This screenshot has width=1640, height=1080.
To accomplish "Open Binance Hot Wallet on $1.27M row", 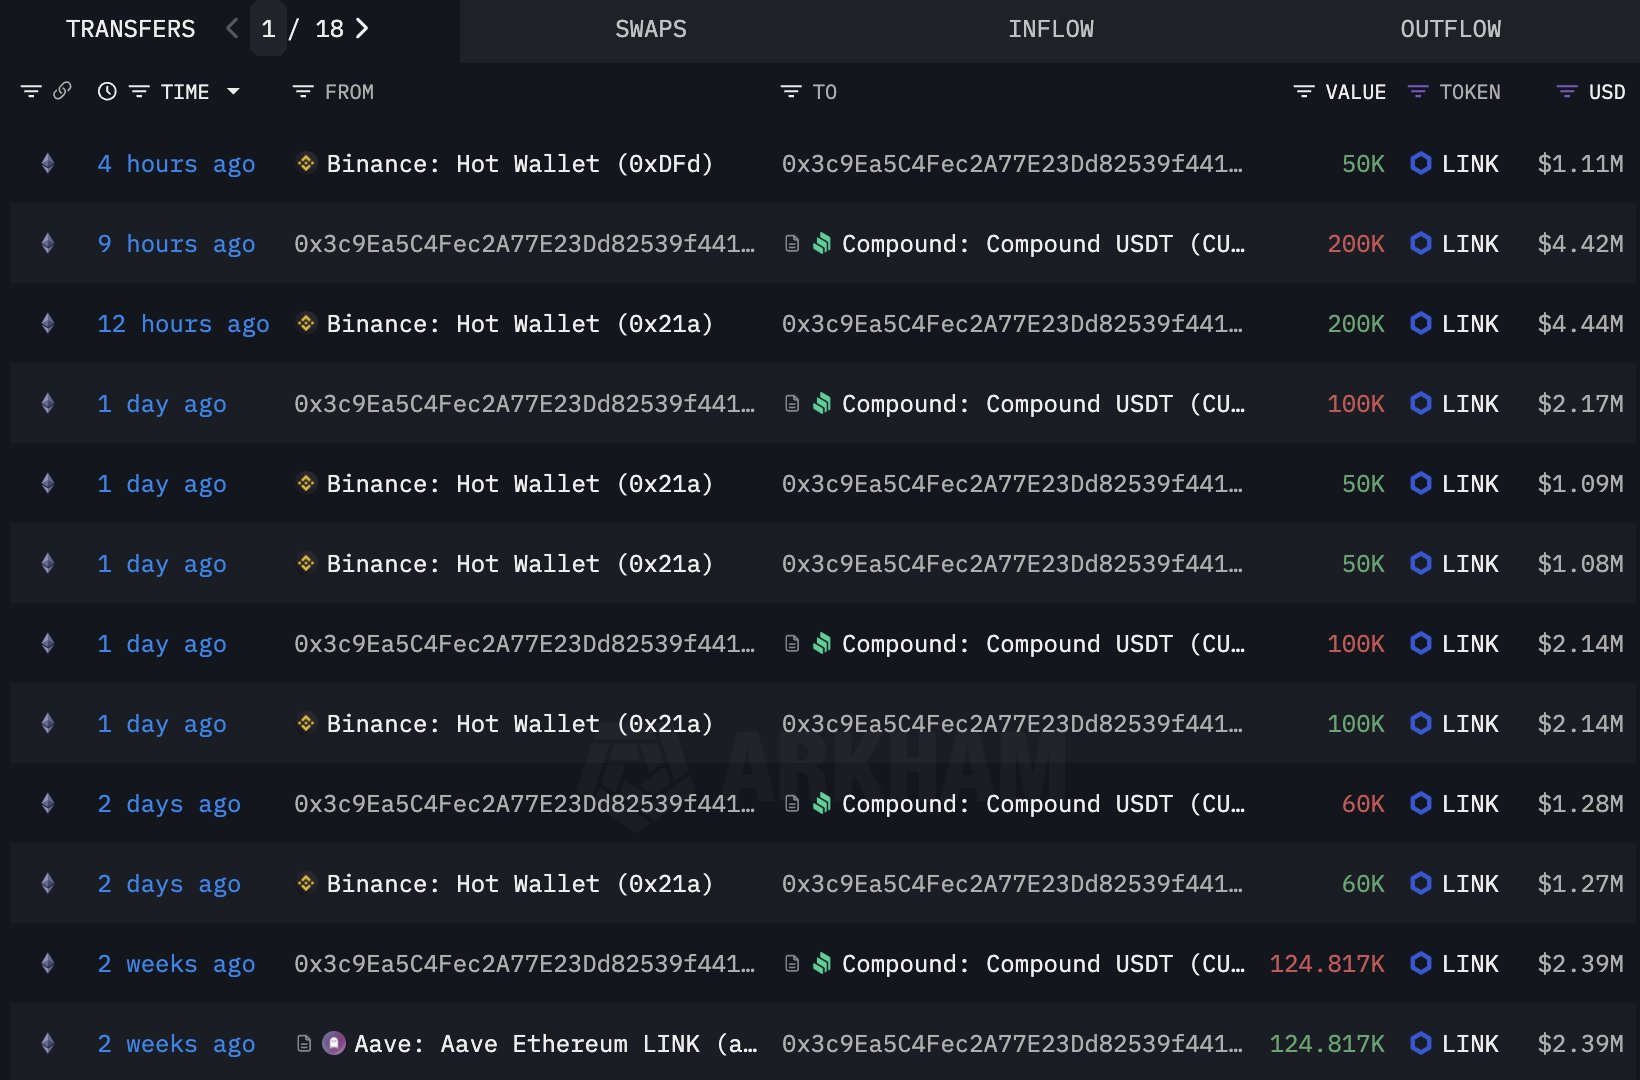I will [519, 884].
